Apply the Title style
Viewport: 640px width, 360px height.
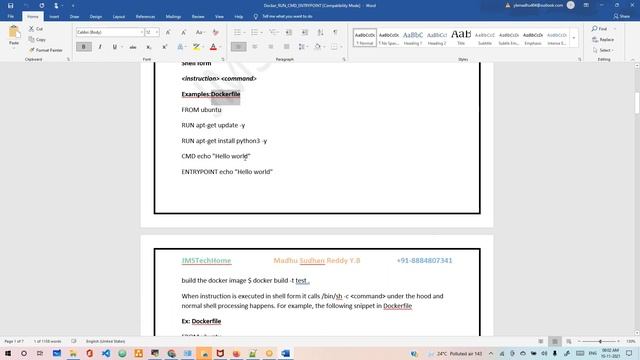point(461,38)
